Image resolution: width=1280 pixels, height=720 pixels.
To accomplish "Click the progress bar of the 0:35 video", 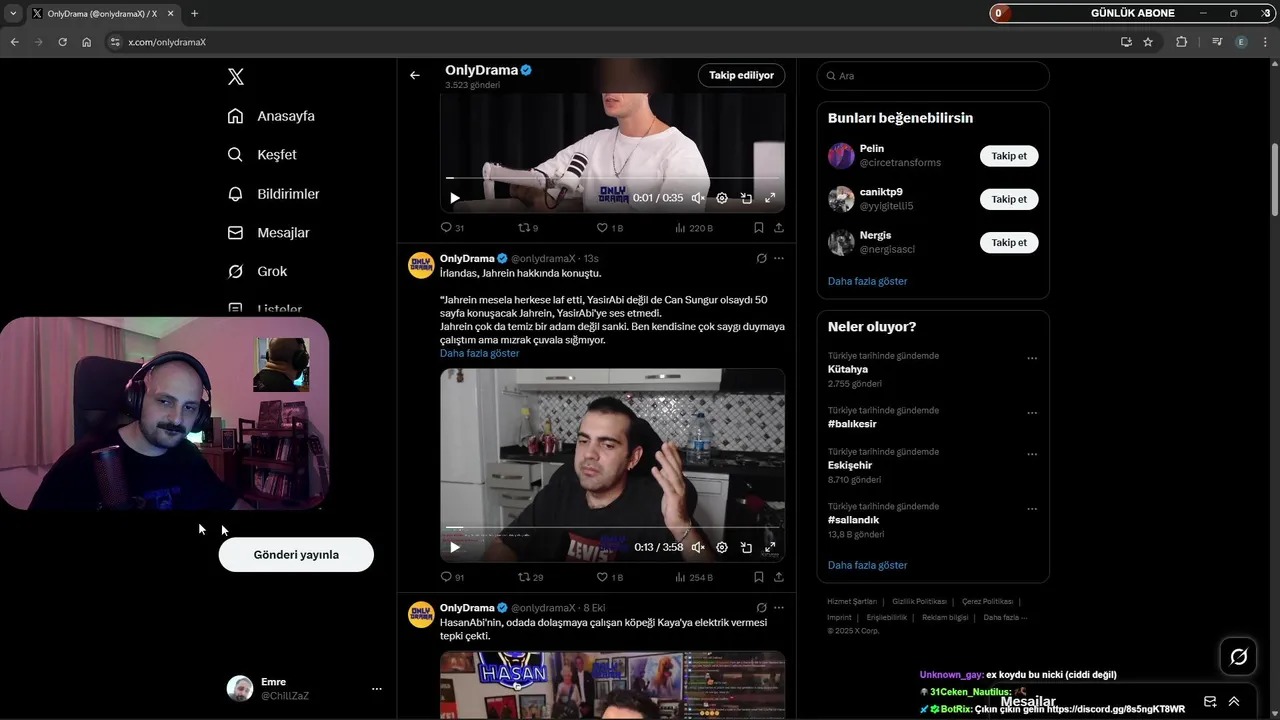I will click(x=612, y=178).
